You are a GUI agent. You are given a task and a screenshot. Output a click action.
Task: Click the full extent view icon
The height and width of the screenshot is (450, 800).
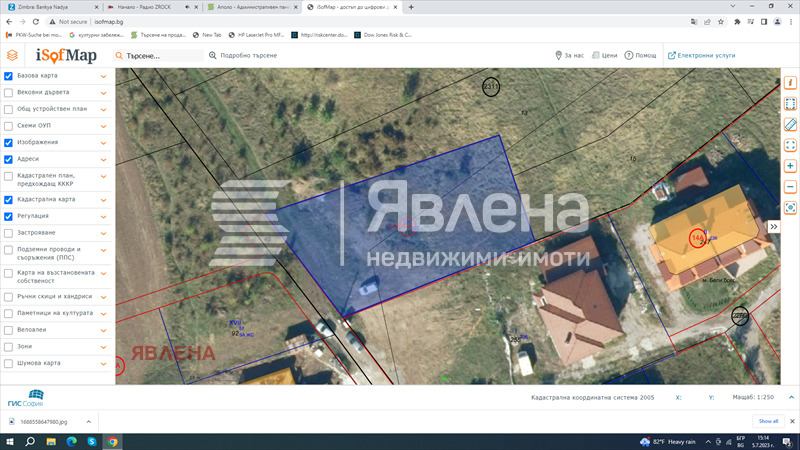tap(790, 145)
